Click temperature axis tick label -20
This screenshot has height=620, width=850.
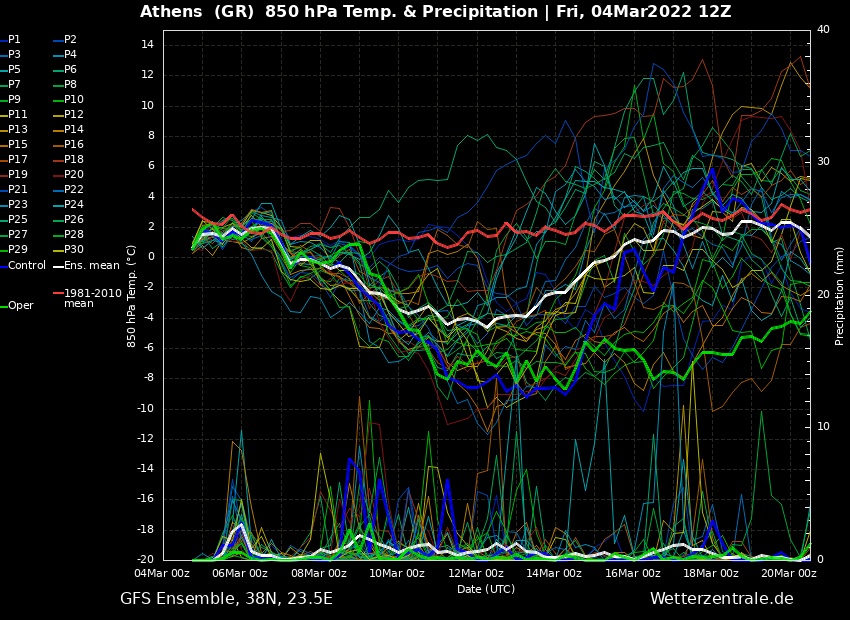pyautogui.click(x=145, y=560)
